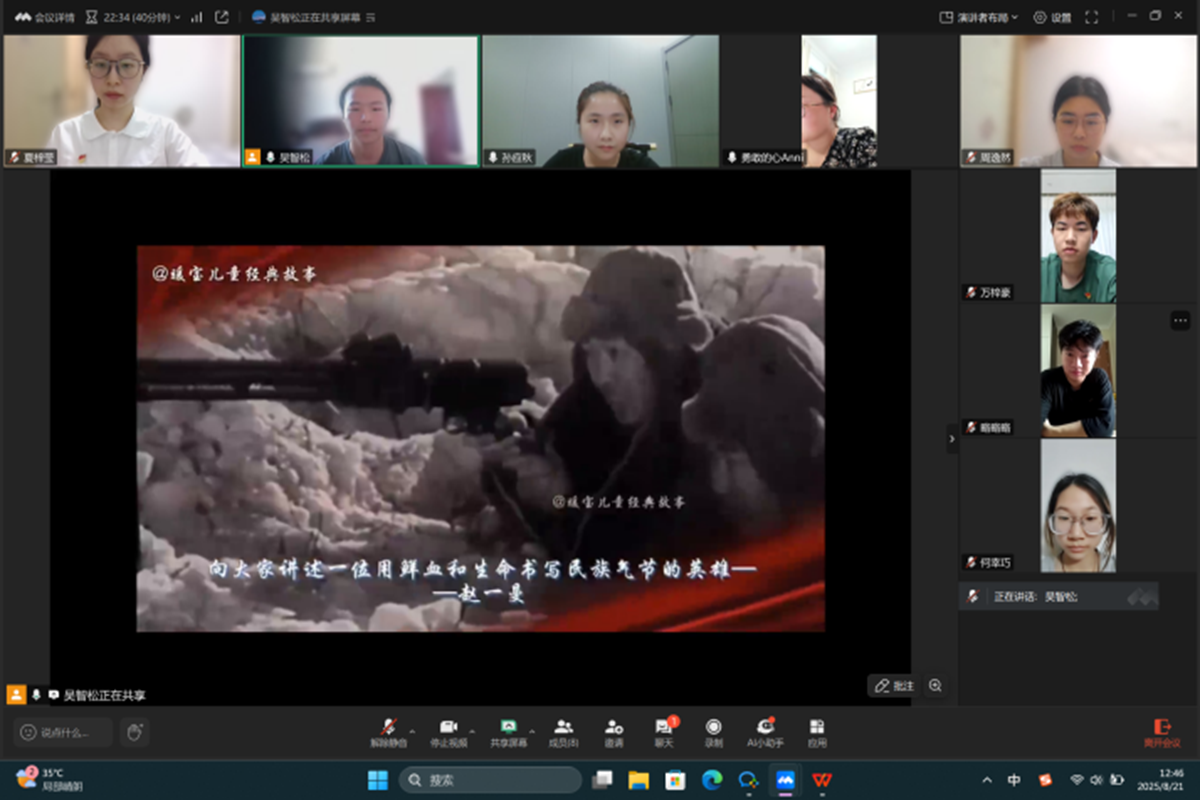Open the AI小助手 assistant icon
The height and width of the screenshot is (800, 1200).
(x=765, y=733)
